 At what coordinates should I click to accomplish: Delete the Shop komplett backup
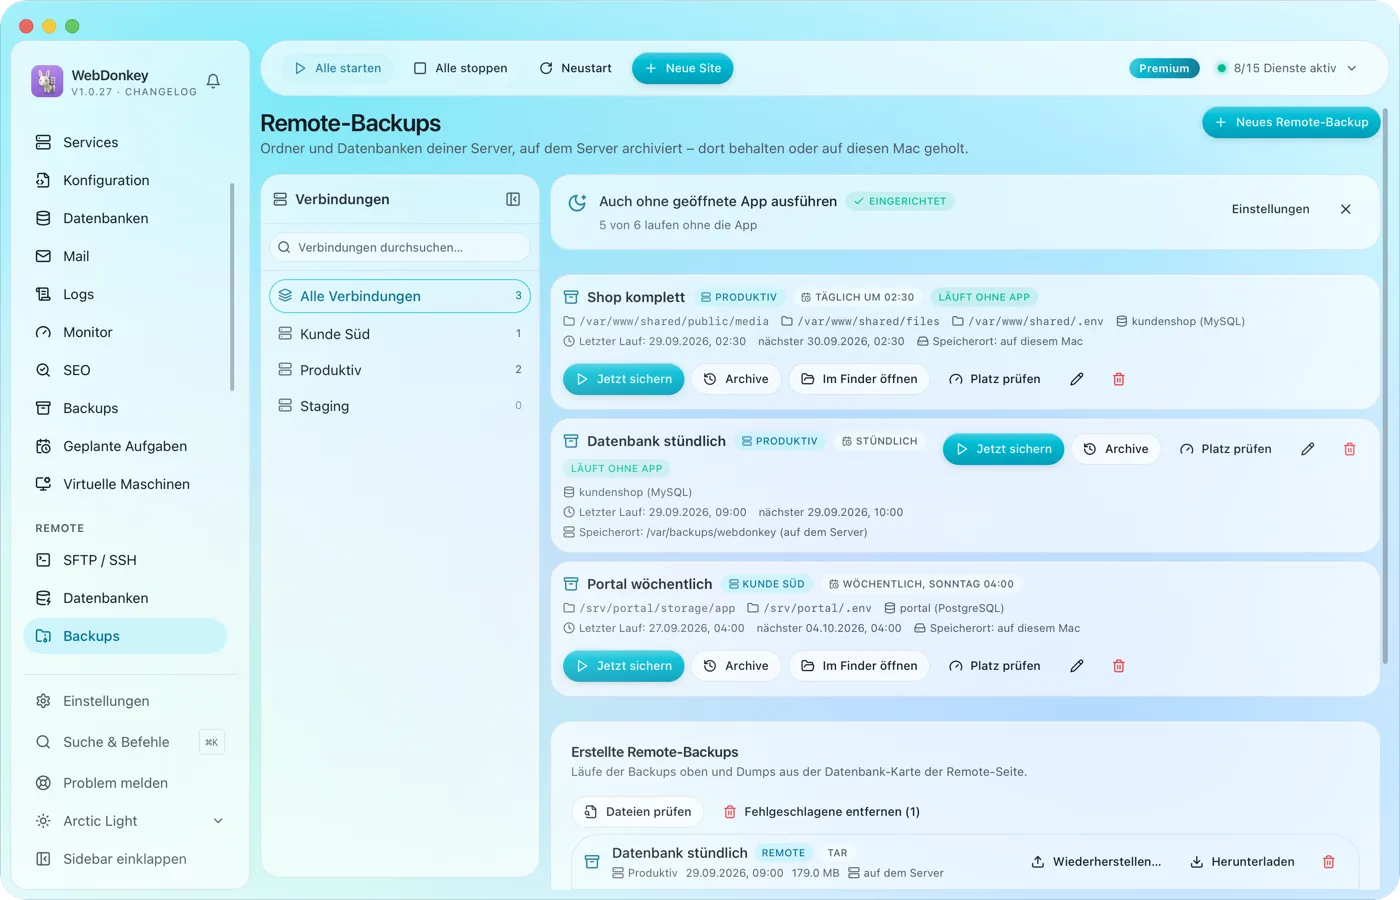1119,379
